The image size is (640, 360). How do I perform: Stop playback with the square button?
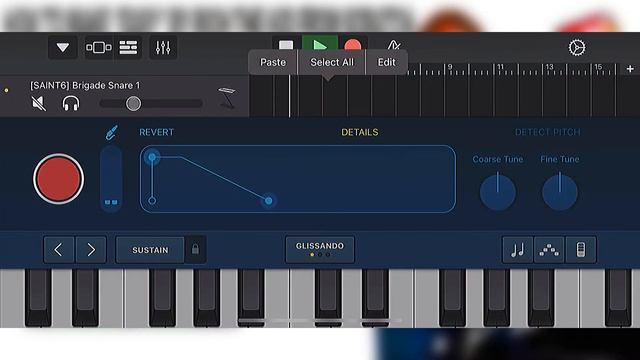(x=286, y=44)
